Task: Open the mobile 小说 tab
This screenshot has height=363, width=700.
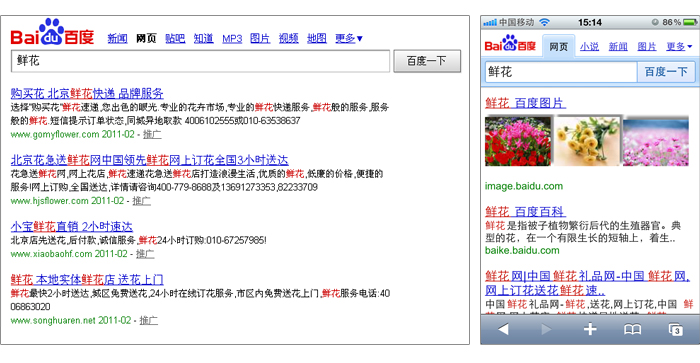Action: tap(589, 46)
